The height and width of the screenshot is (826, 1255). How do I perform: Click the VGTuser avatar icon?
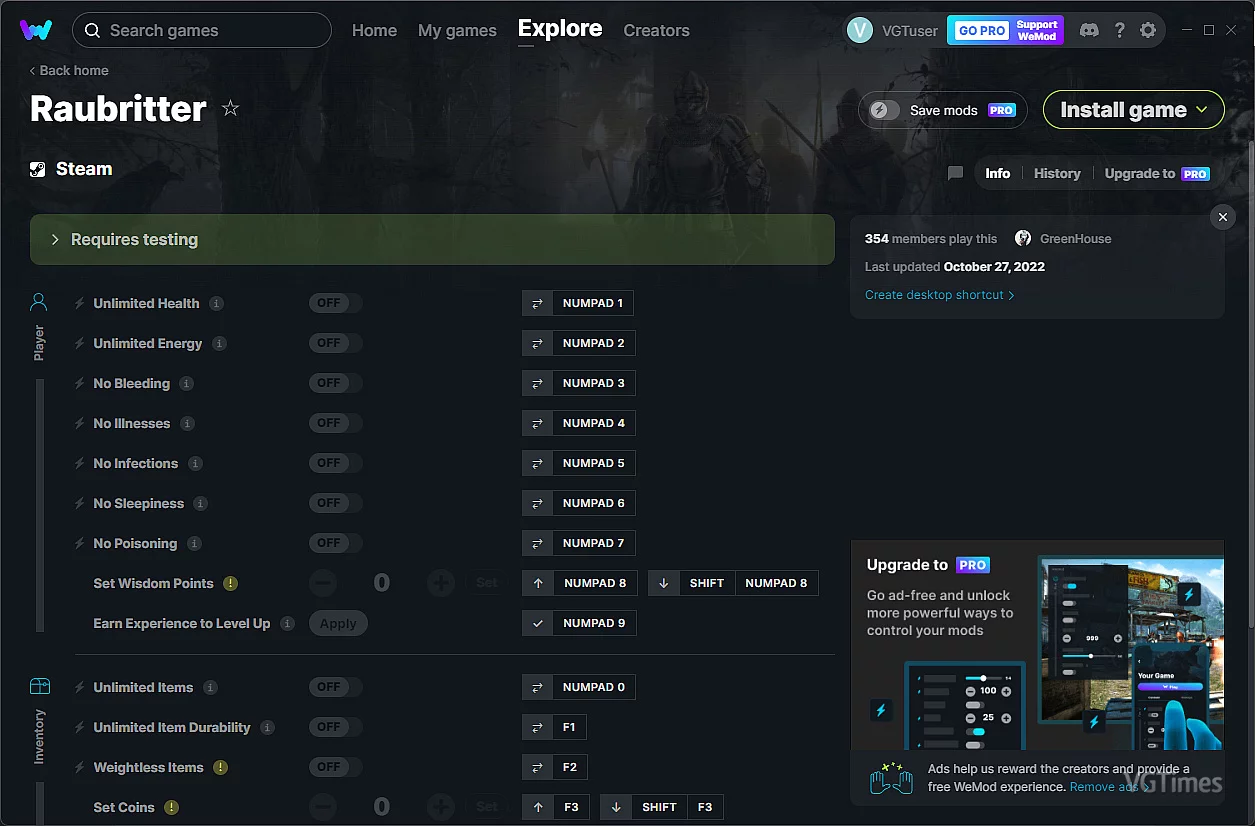pos(860,30)
